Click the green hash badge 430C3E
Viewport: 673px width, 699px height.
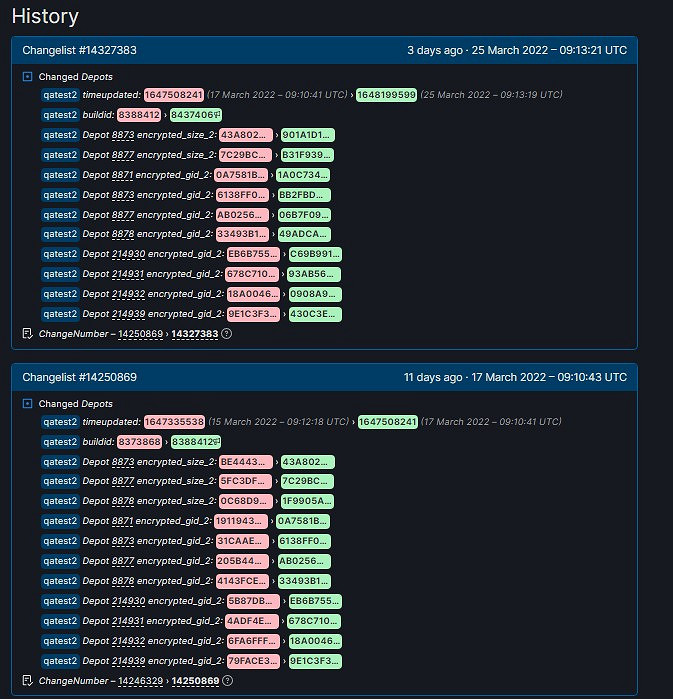point(313,314)
